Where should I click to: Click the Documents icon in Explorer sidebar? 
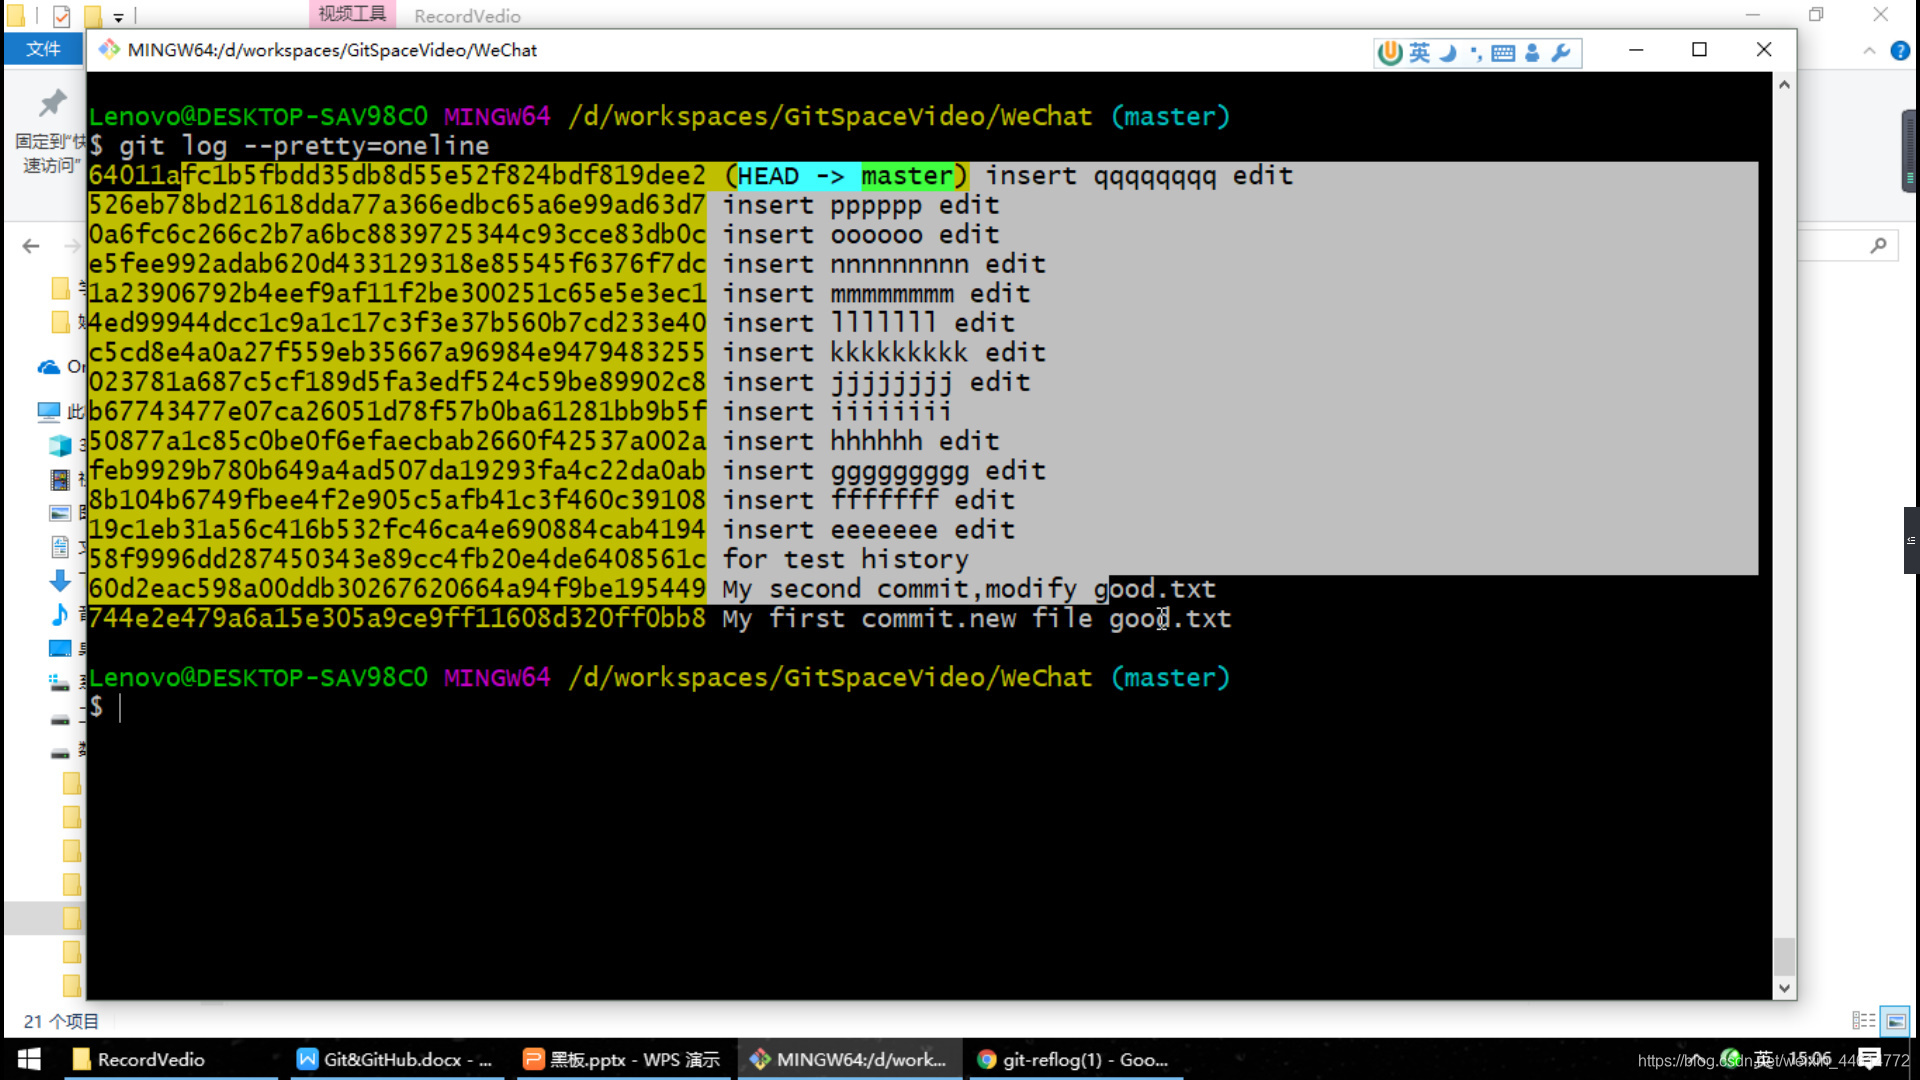(x=60, y=547)
